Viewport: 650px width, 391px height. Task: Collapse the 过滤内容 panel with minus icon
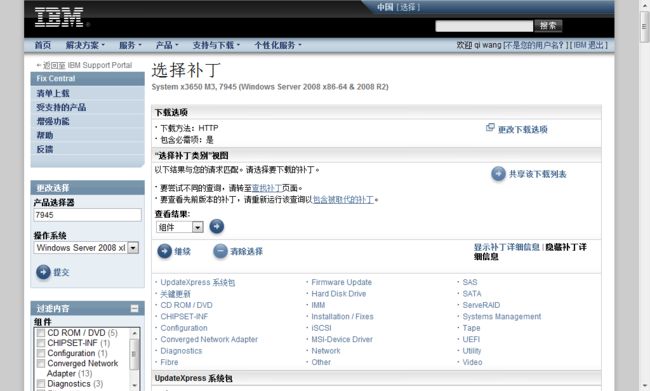coord(134,308)
